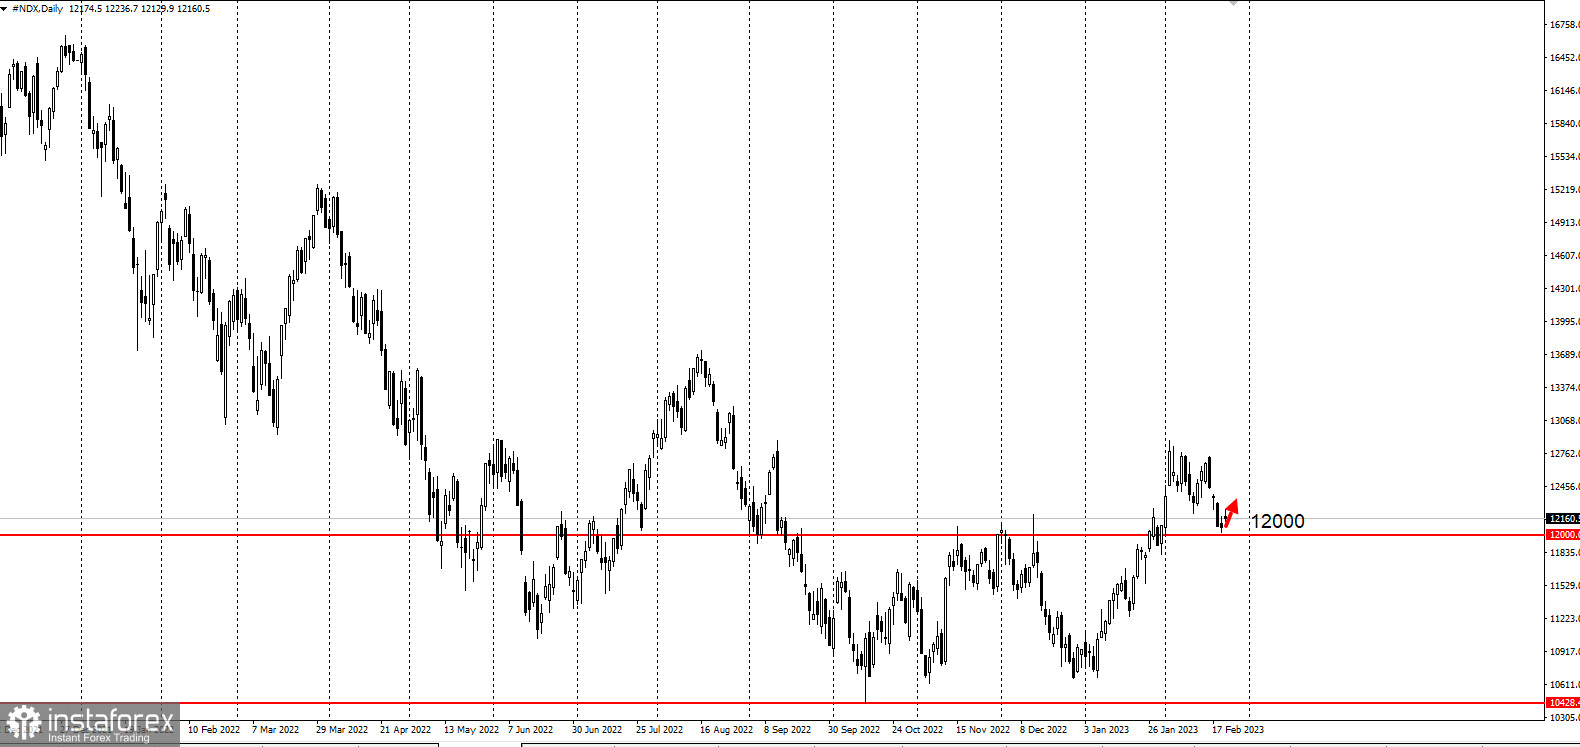Viewport: 1580px width, 747px height.
Task: Click the 10305 price scale label
Action: click(x=1565, y=718)
